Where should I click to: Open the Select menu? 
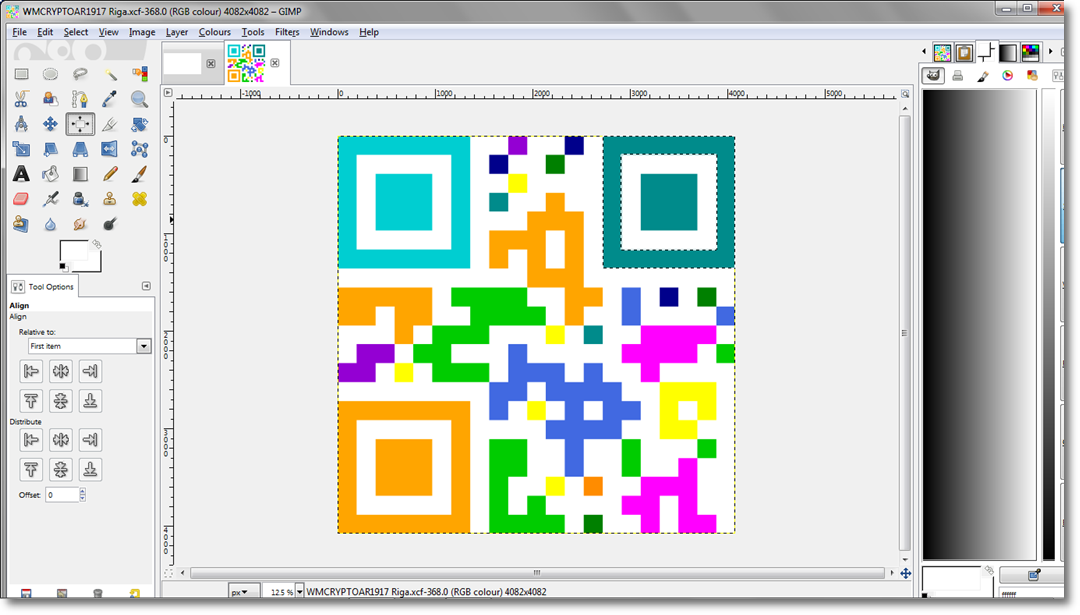[76, 32]
